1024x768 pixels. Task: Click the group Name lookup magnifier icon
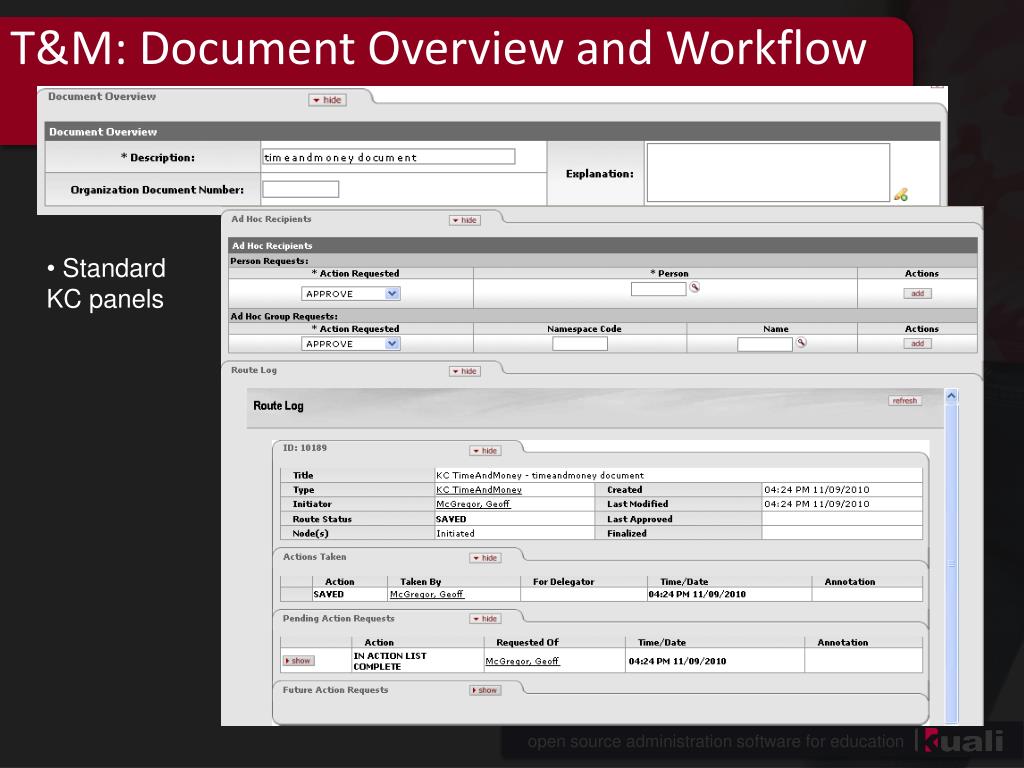click(801, 342)
